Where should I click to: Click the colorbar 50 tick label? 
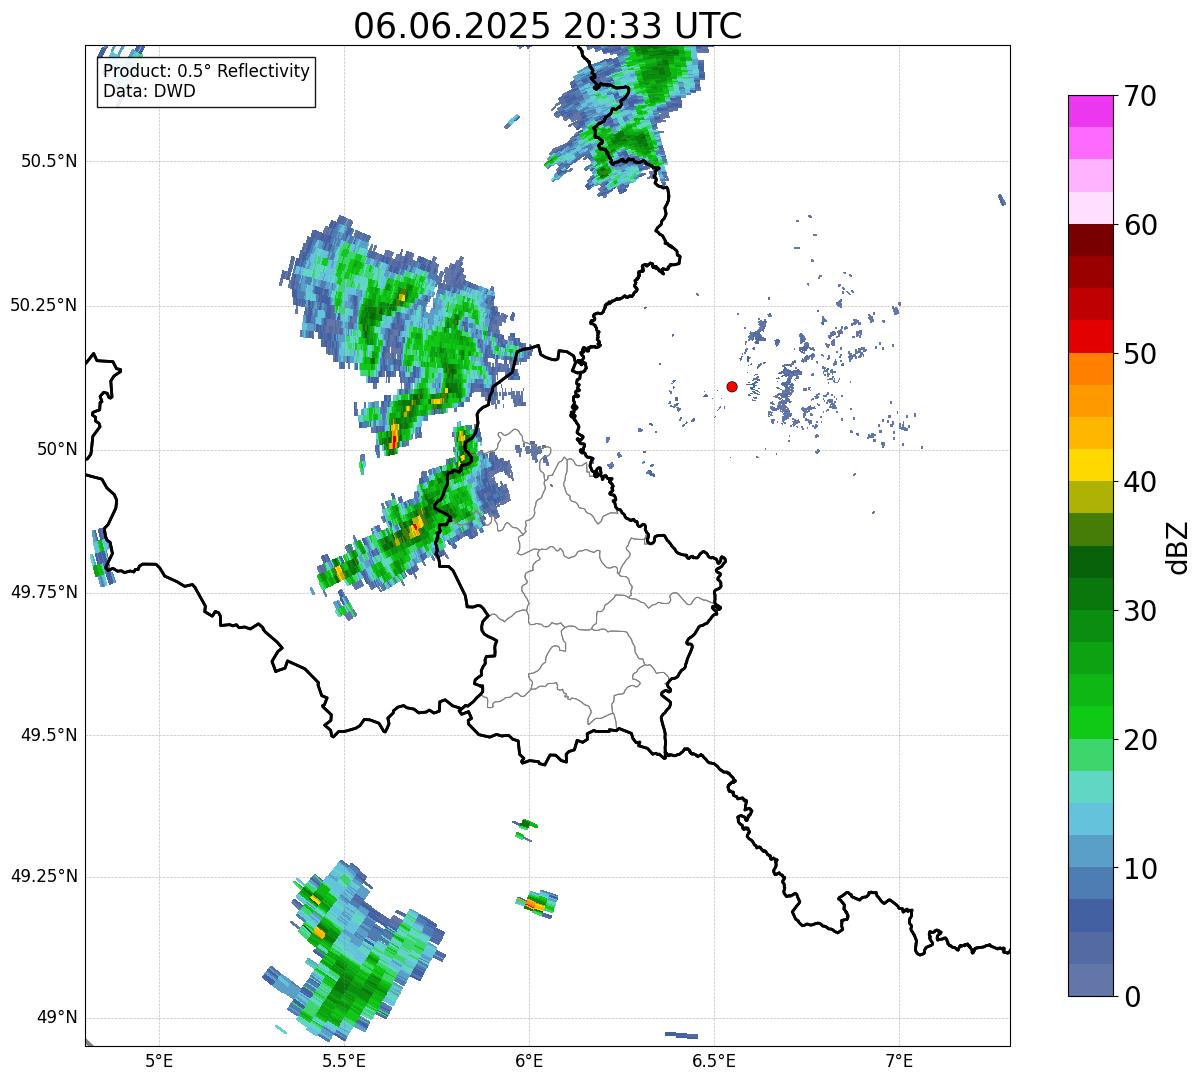coord(1140,354)
